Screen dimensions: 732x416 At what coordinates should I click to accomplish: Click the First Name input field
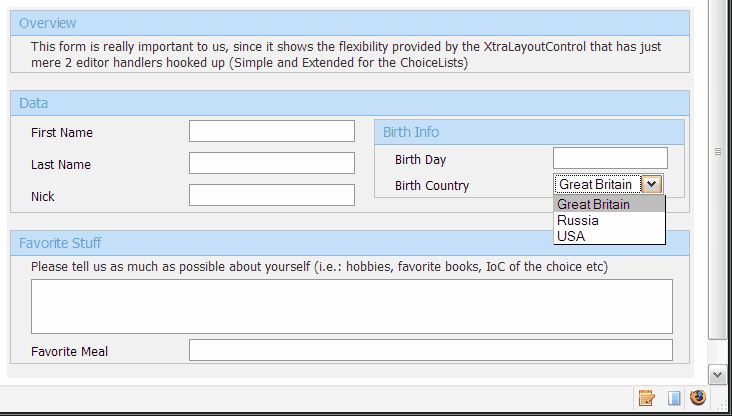(x=272, y=131)
